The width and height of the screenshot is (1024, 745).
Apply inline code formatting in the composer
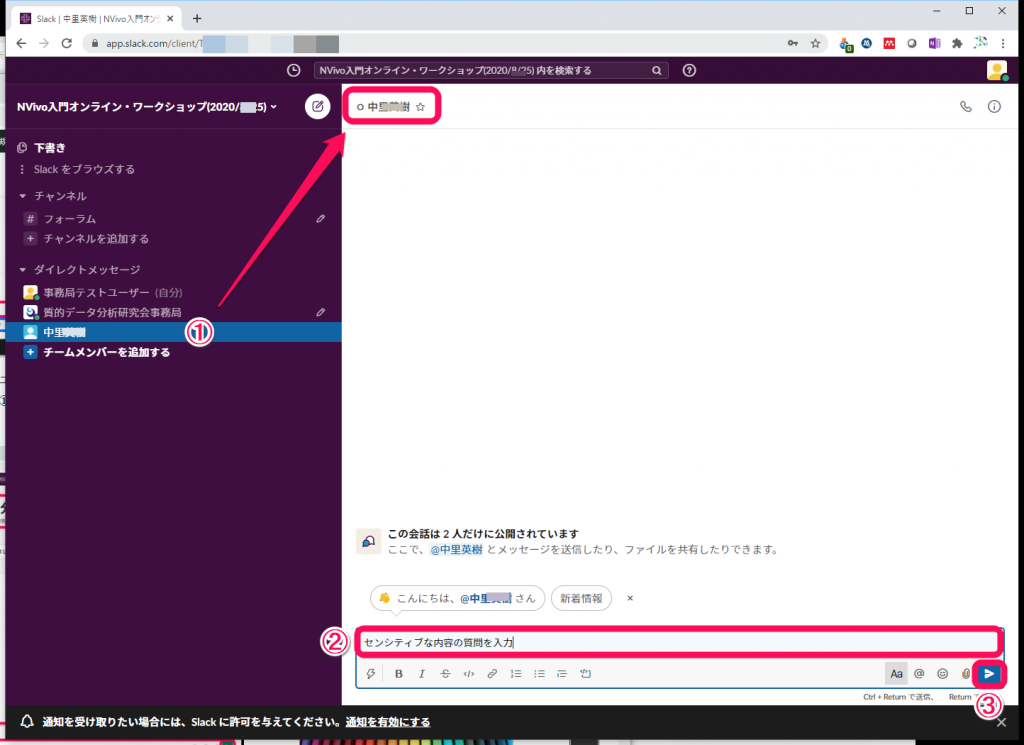pos(469,674)
